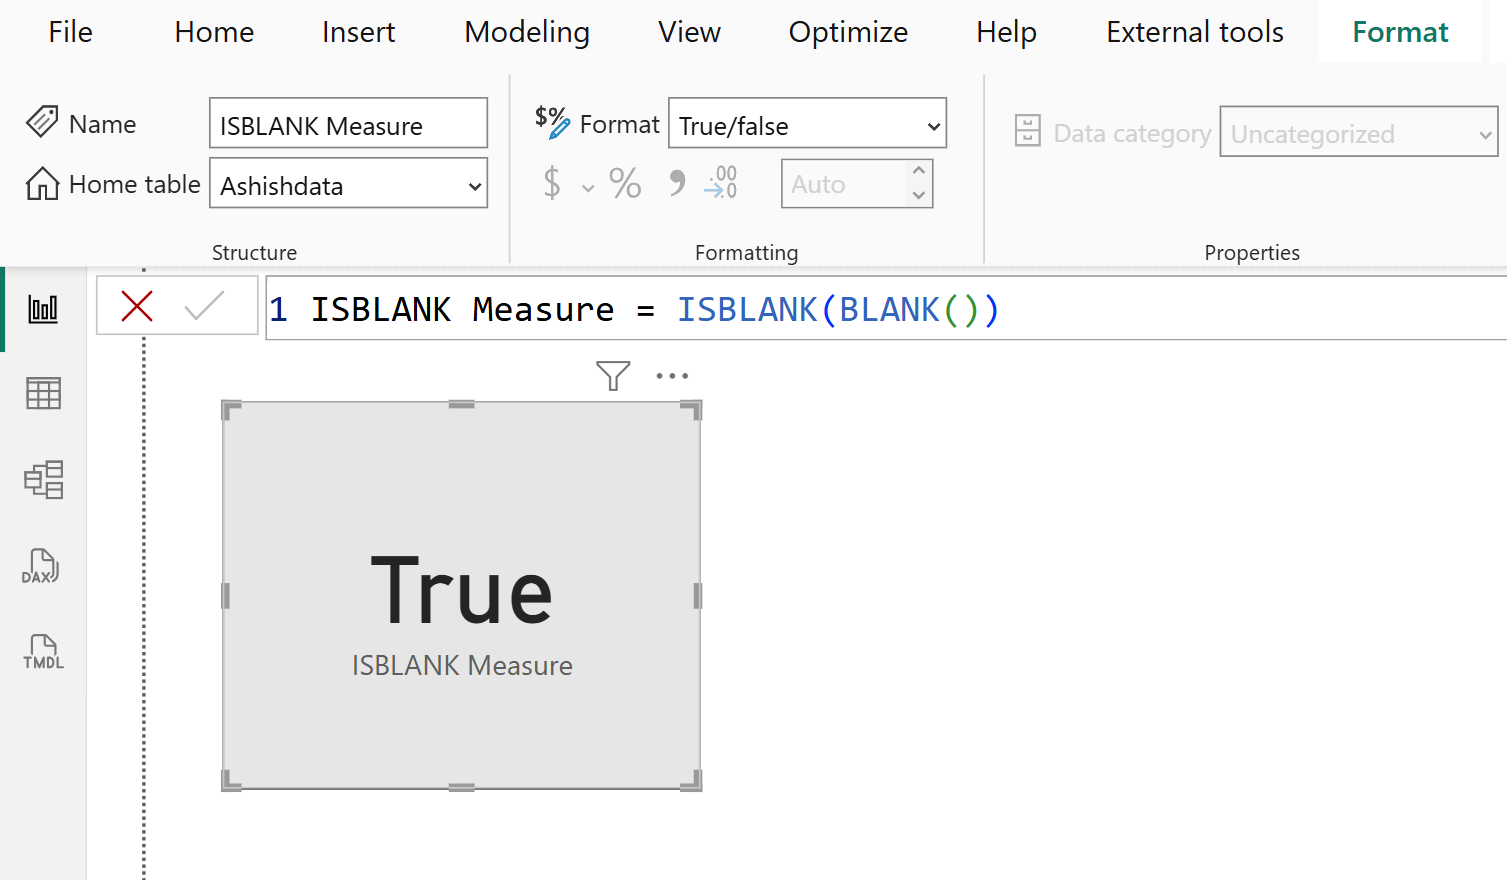Switch to the Modeling ribbon tab
Image resolution: width=1507 pixels, height=880 pixels.
click(526, 31)
